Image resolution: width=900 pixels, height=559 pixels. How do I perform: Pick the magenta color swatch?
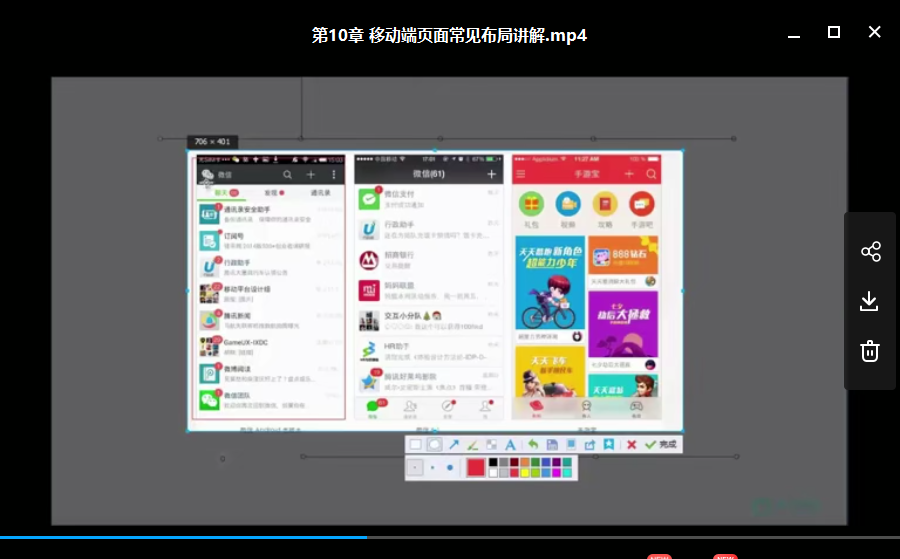pyautogui.click(x=557, y=473)
